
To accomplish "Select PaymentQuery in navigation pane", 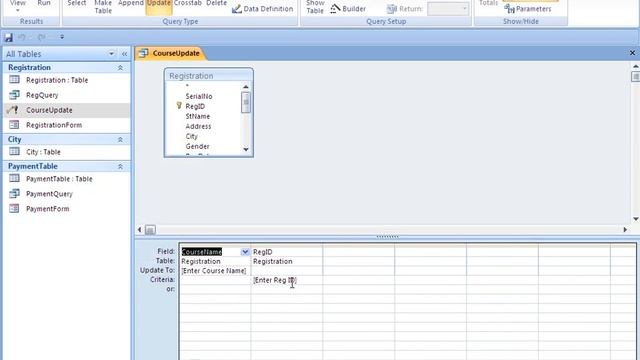I will point(49,194).
